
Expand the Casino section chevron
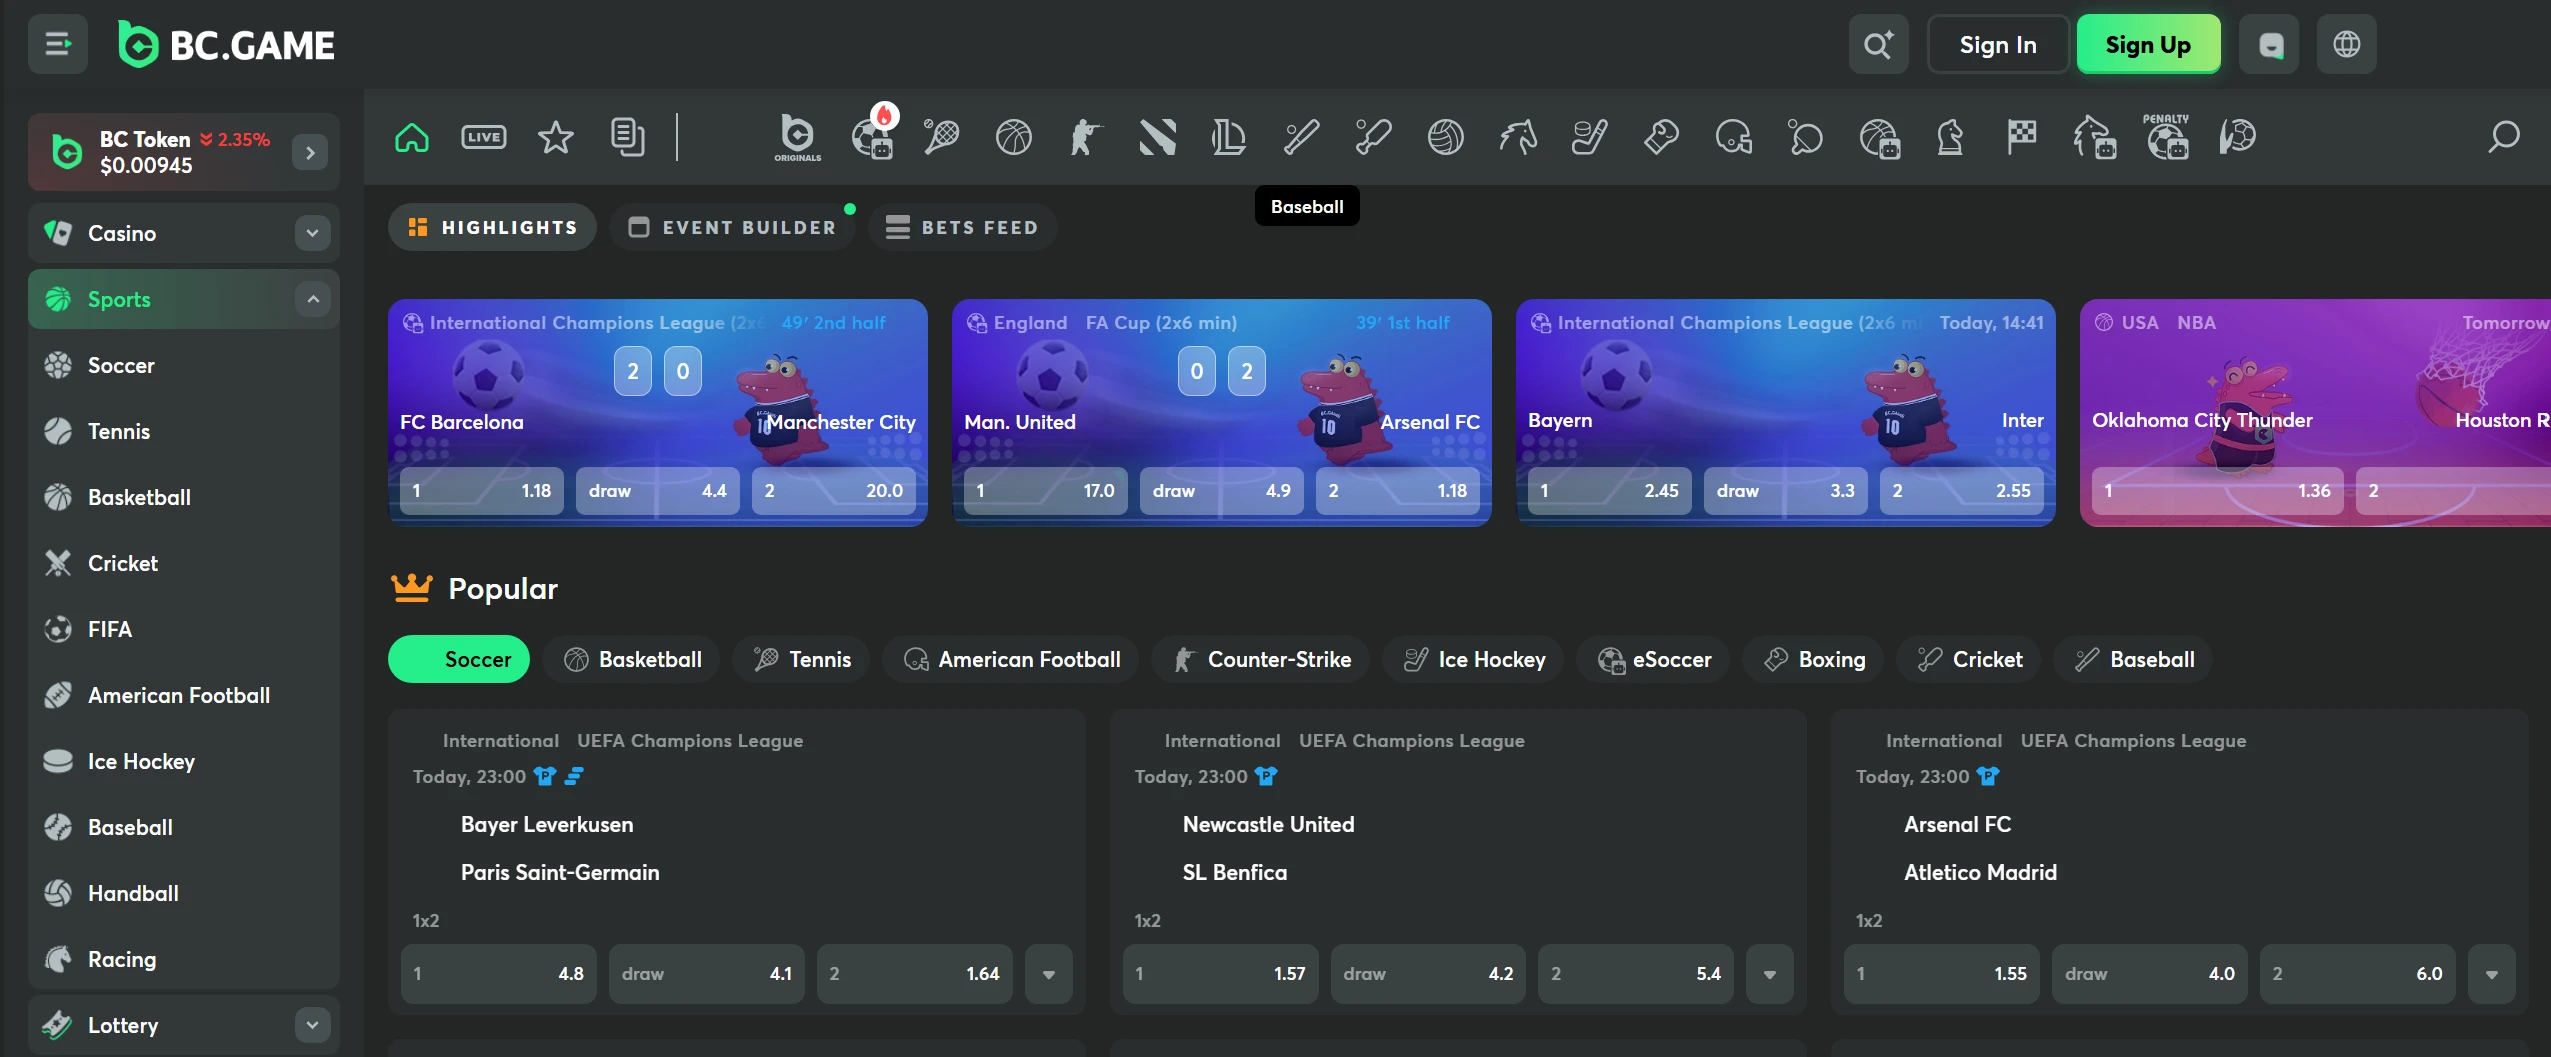click(x=312, y=233)
